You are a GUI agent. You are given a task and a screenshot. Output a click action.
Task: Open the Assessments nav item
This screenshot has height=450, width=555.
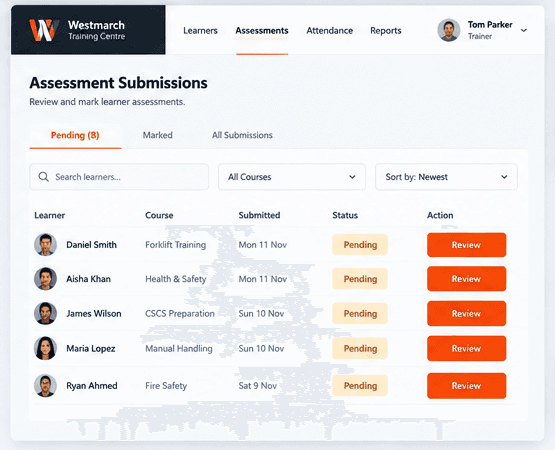click(262, 31)
